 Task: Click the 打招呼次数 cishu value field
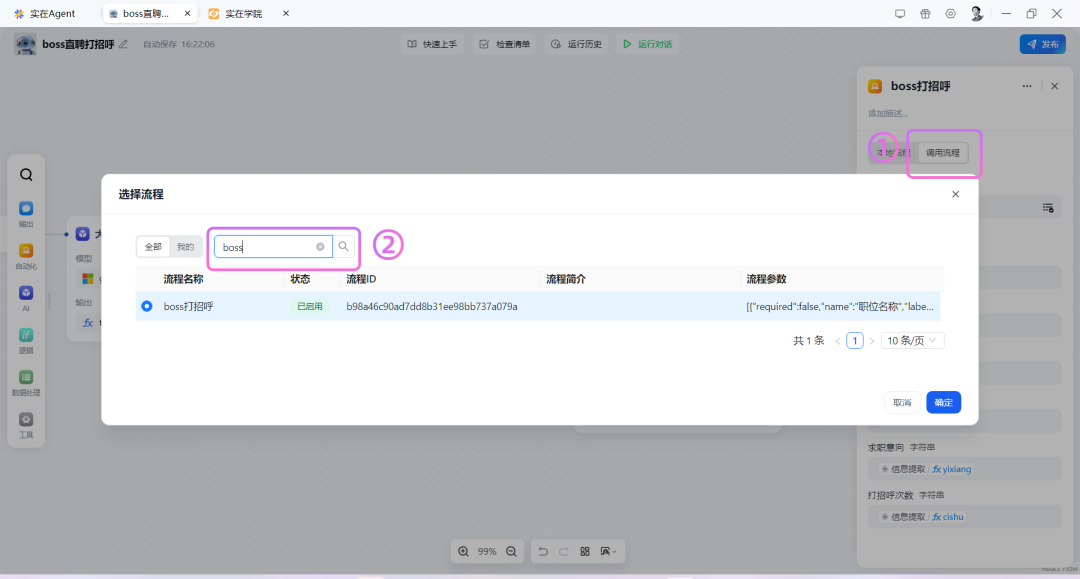pos(964,516)
